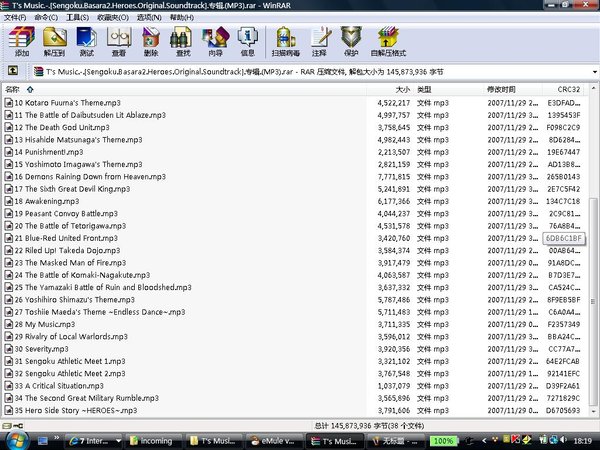The image size is (600, 450).
Task: Click the file icon of 18 Awakening.mp3
Action: (x=8, y=201)
